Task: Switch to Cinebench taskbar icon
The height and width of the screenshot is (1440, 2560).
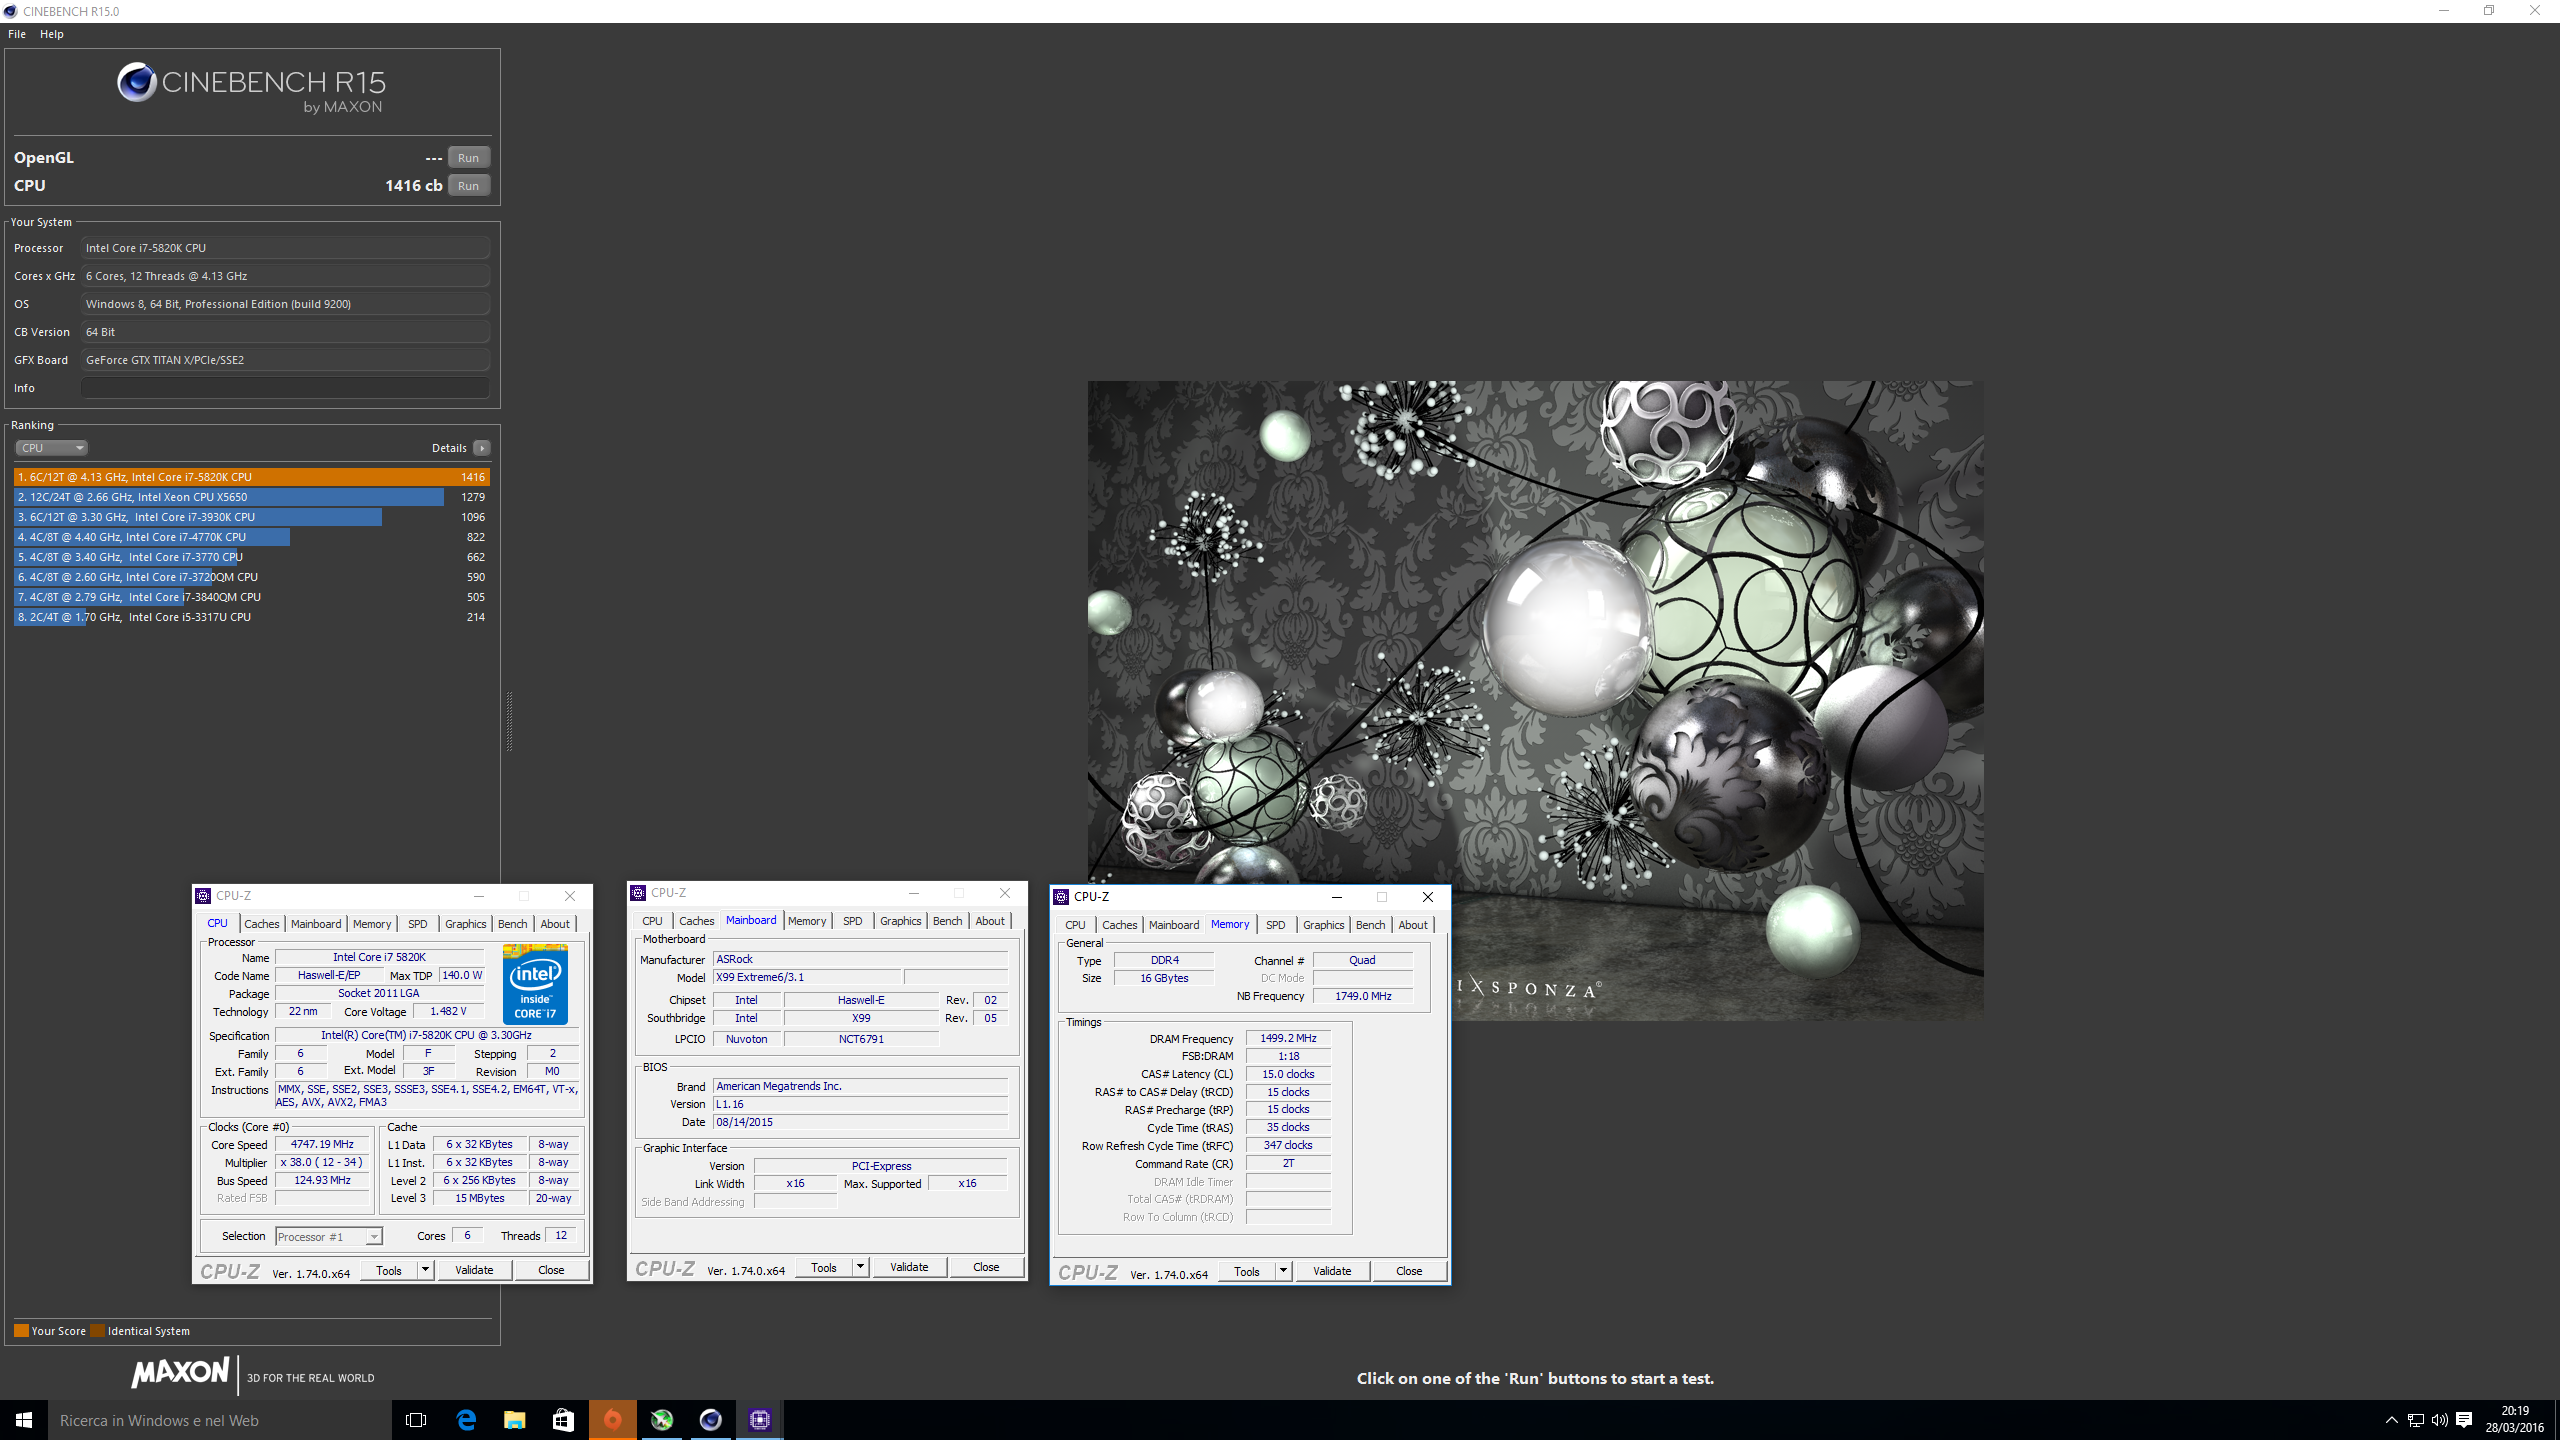Action: (710, 1420)
